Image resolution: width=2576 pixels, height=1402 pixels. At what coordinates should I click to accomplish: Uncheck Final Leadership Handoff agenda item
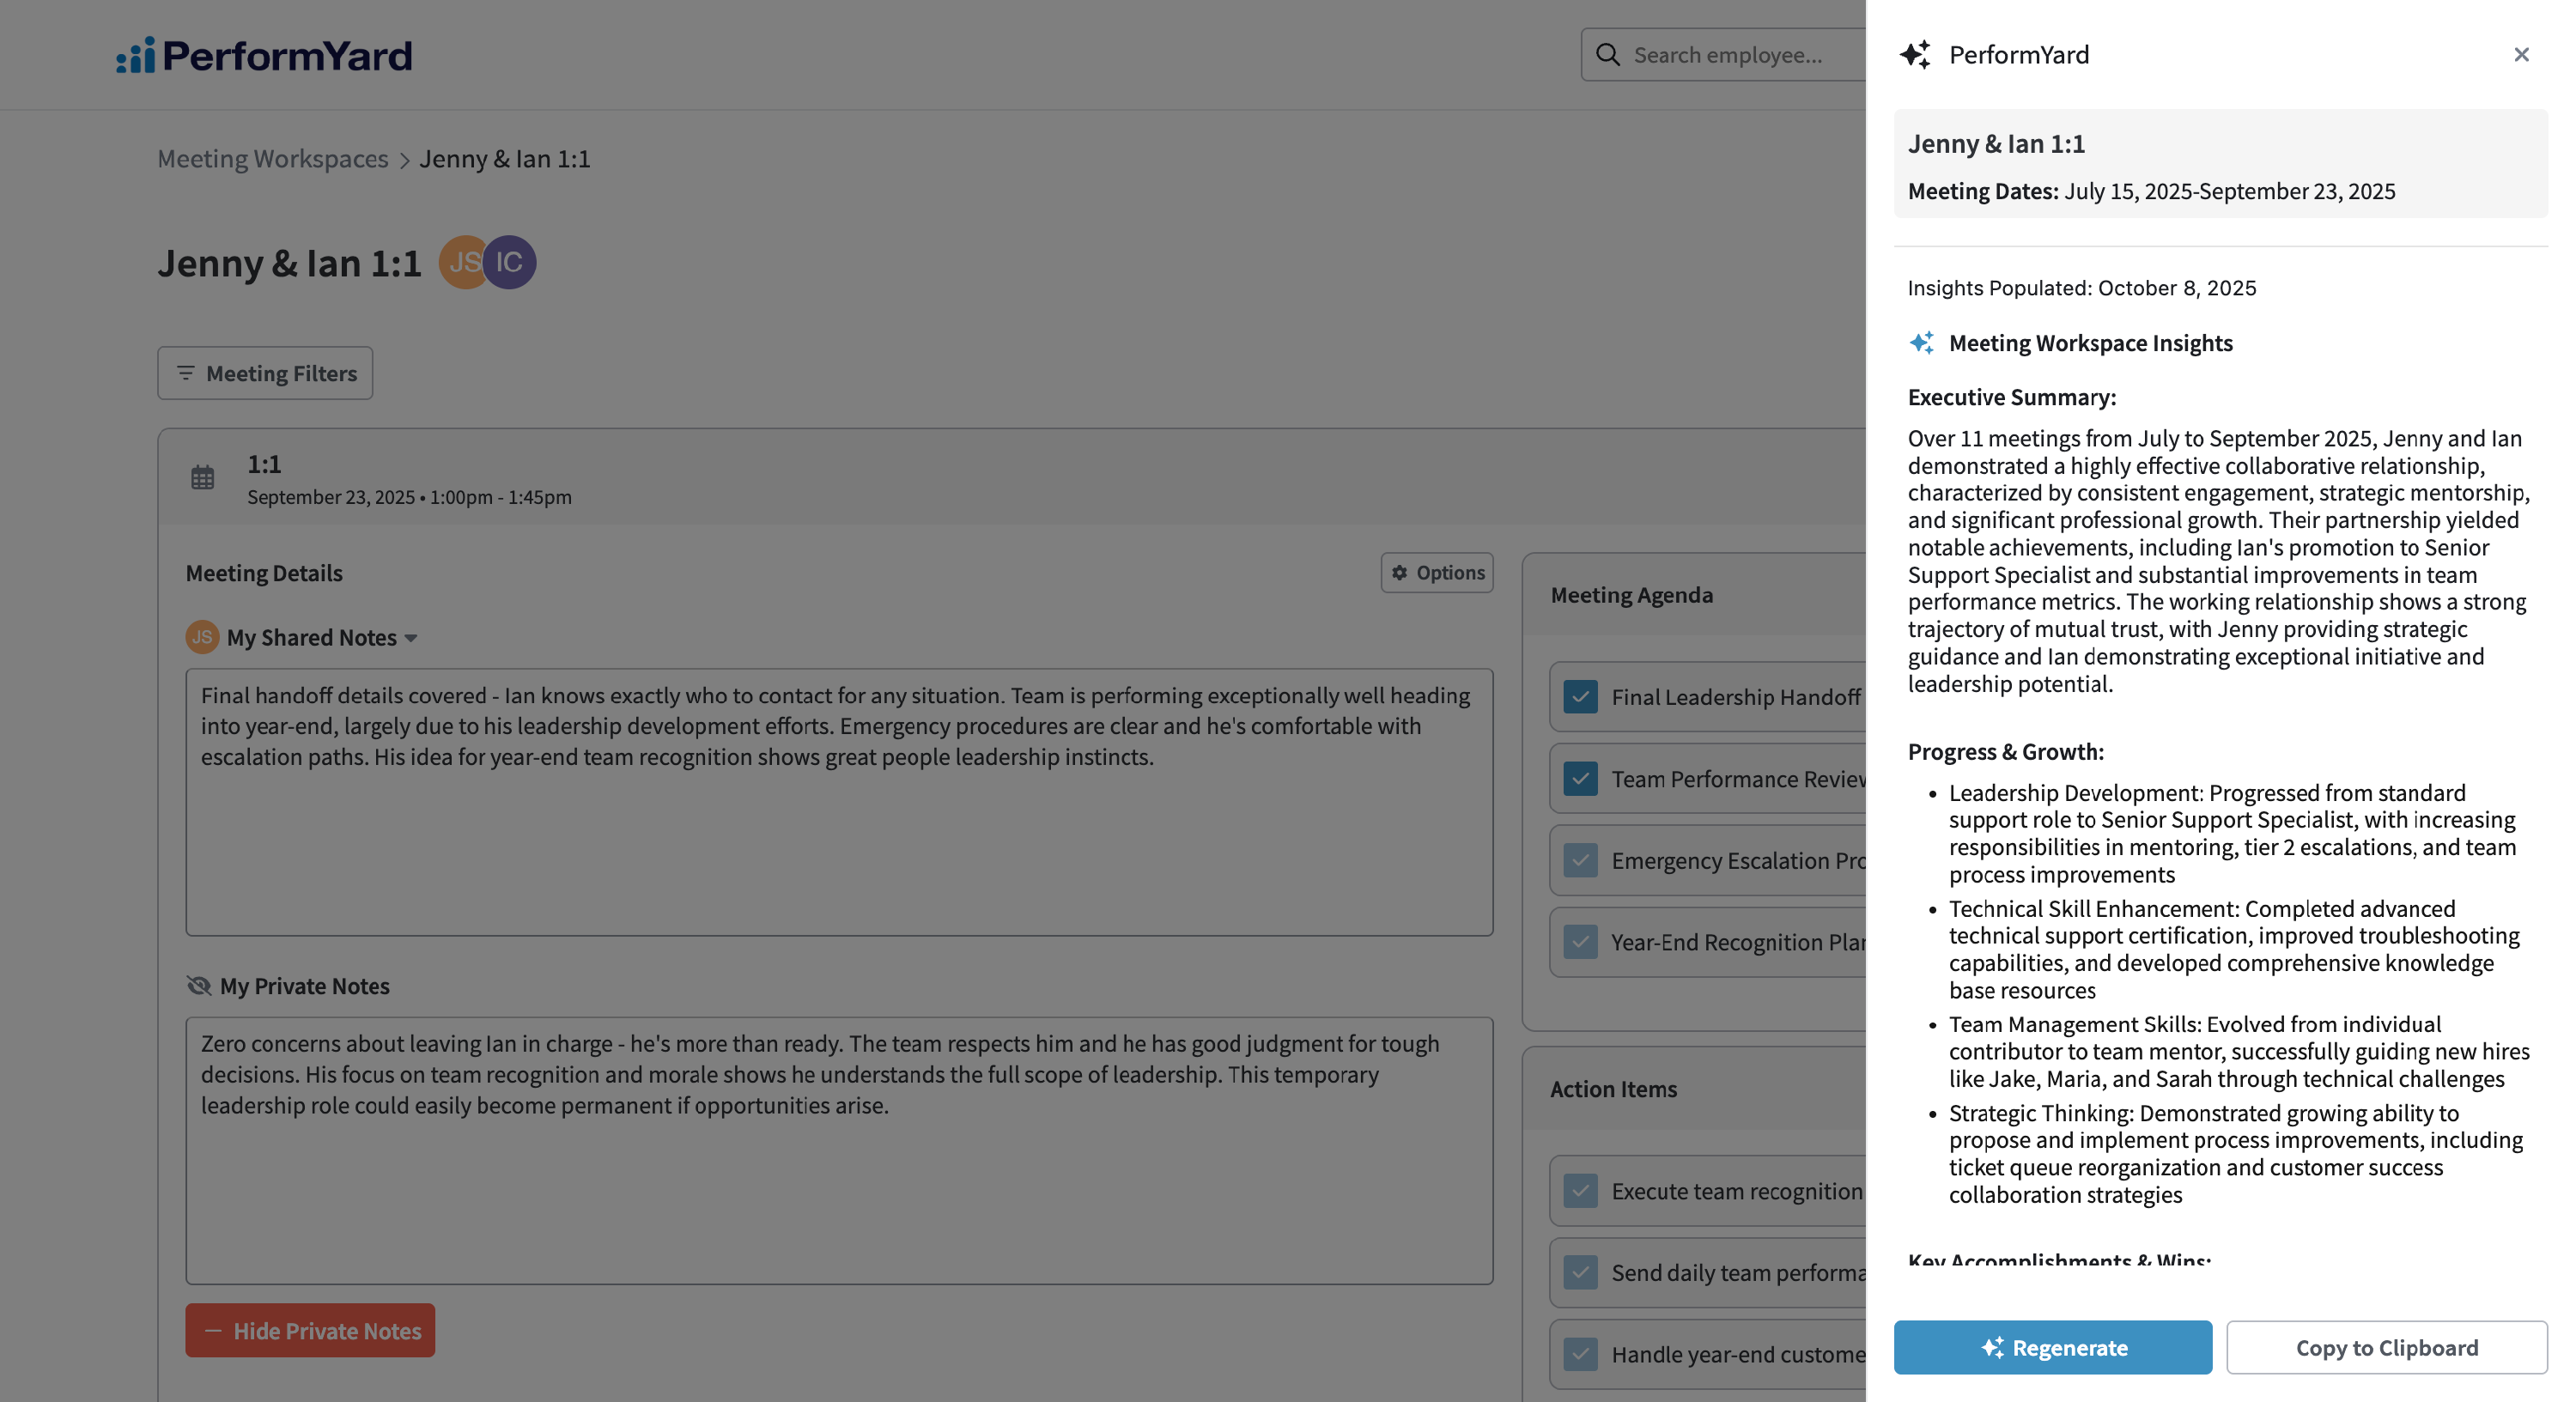coord(1581,697)
